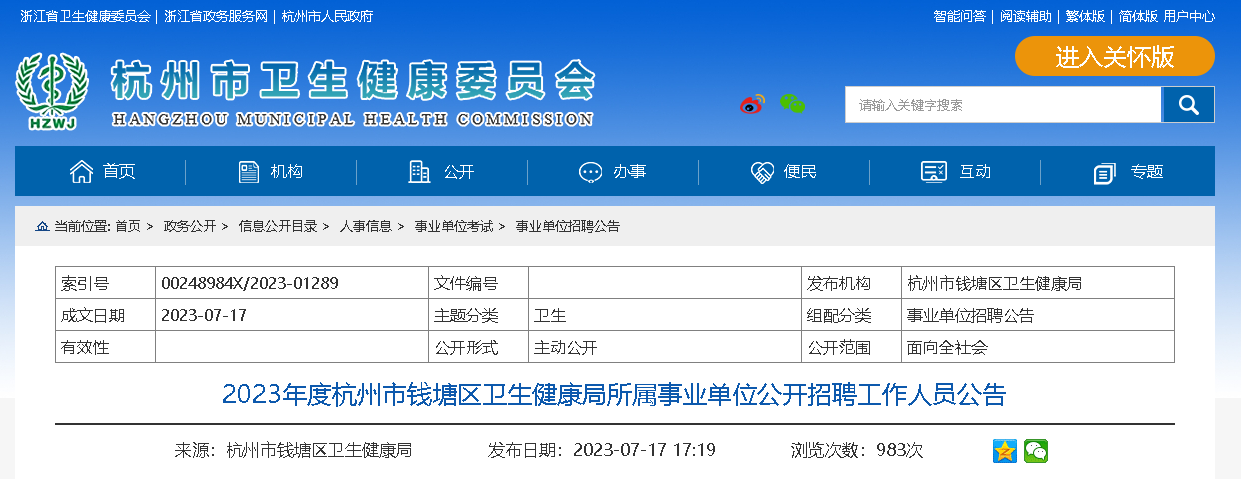Open the 专题 navigation section

pos(1128,172)
